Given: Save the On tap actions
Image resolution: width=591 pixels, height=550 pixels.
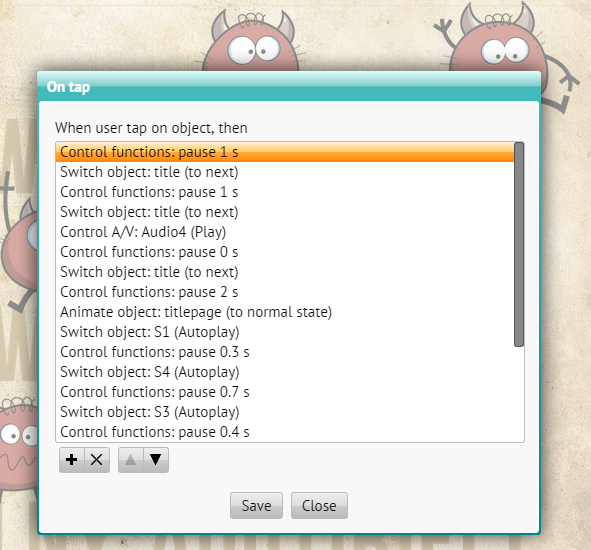Looking at the screenshot, I should pos(256,506).
